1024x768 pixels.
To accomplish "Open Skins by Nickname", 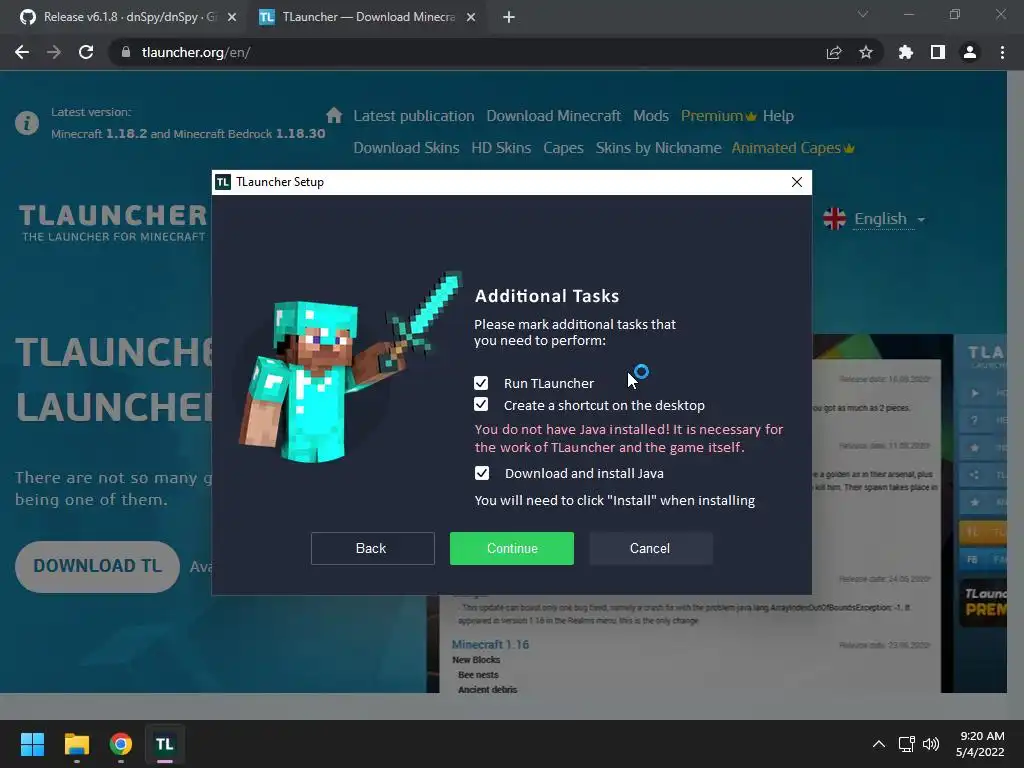I will click(x=658, y=148).
